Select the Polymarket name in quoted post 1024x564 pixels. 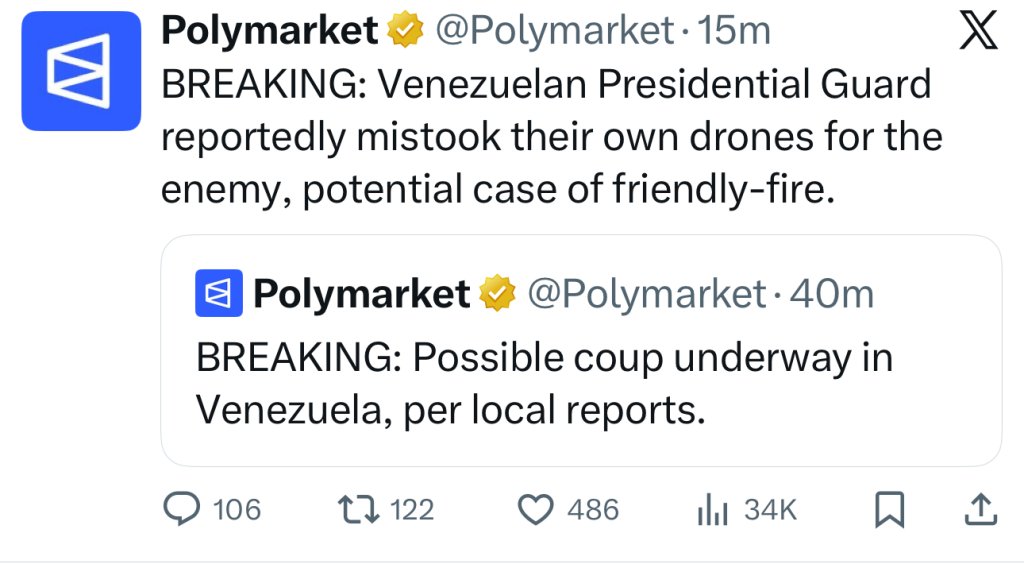coord(361,294)
